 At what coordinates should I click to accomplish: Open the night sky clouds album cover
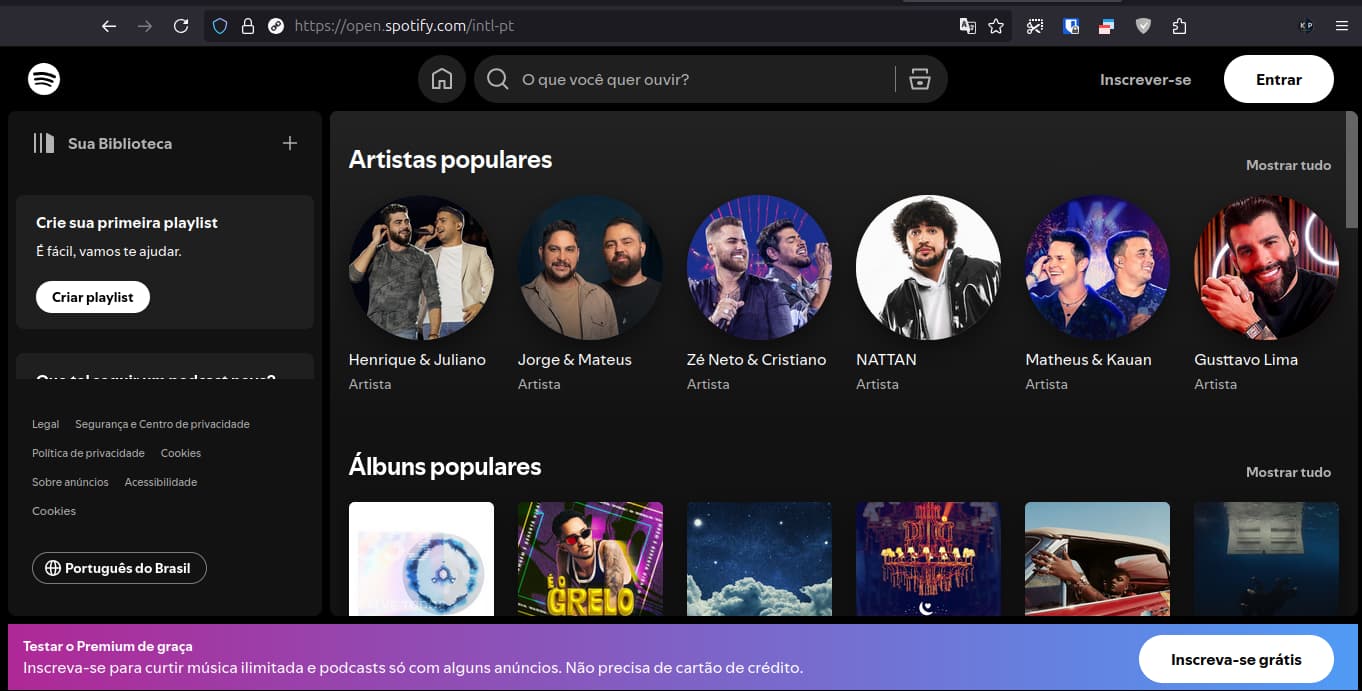tap(759, 558)
